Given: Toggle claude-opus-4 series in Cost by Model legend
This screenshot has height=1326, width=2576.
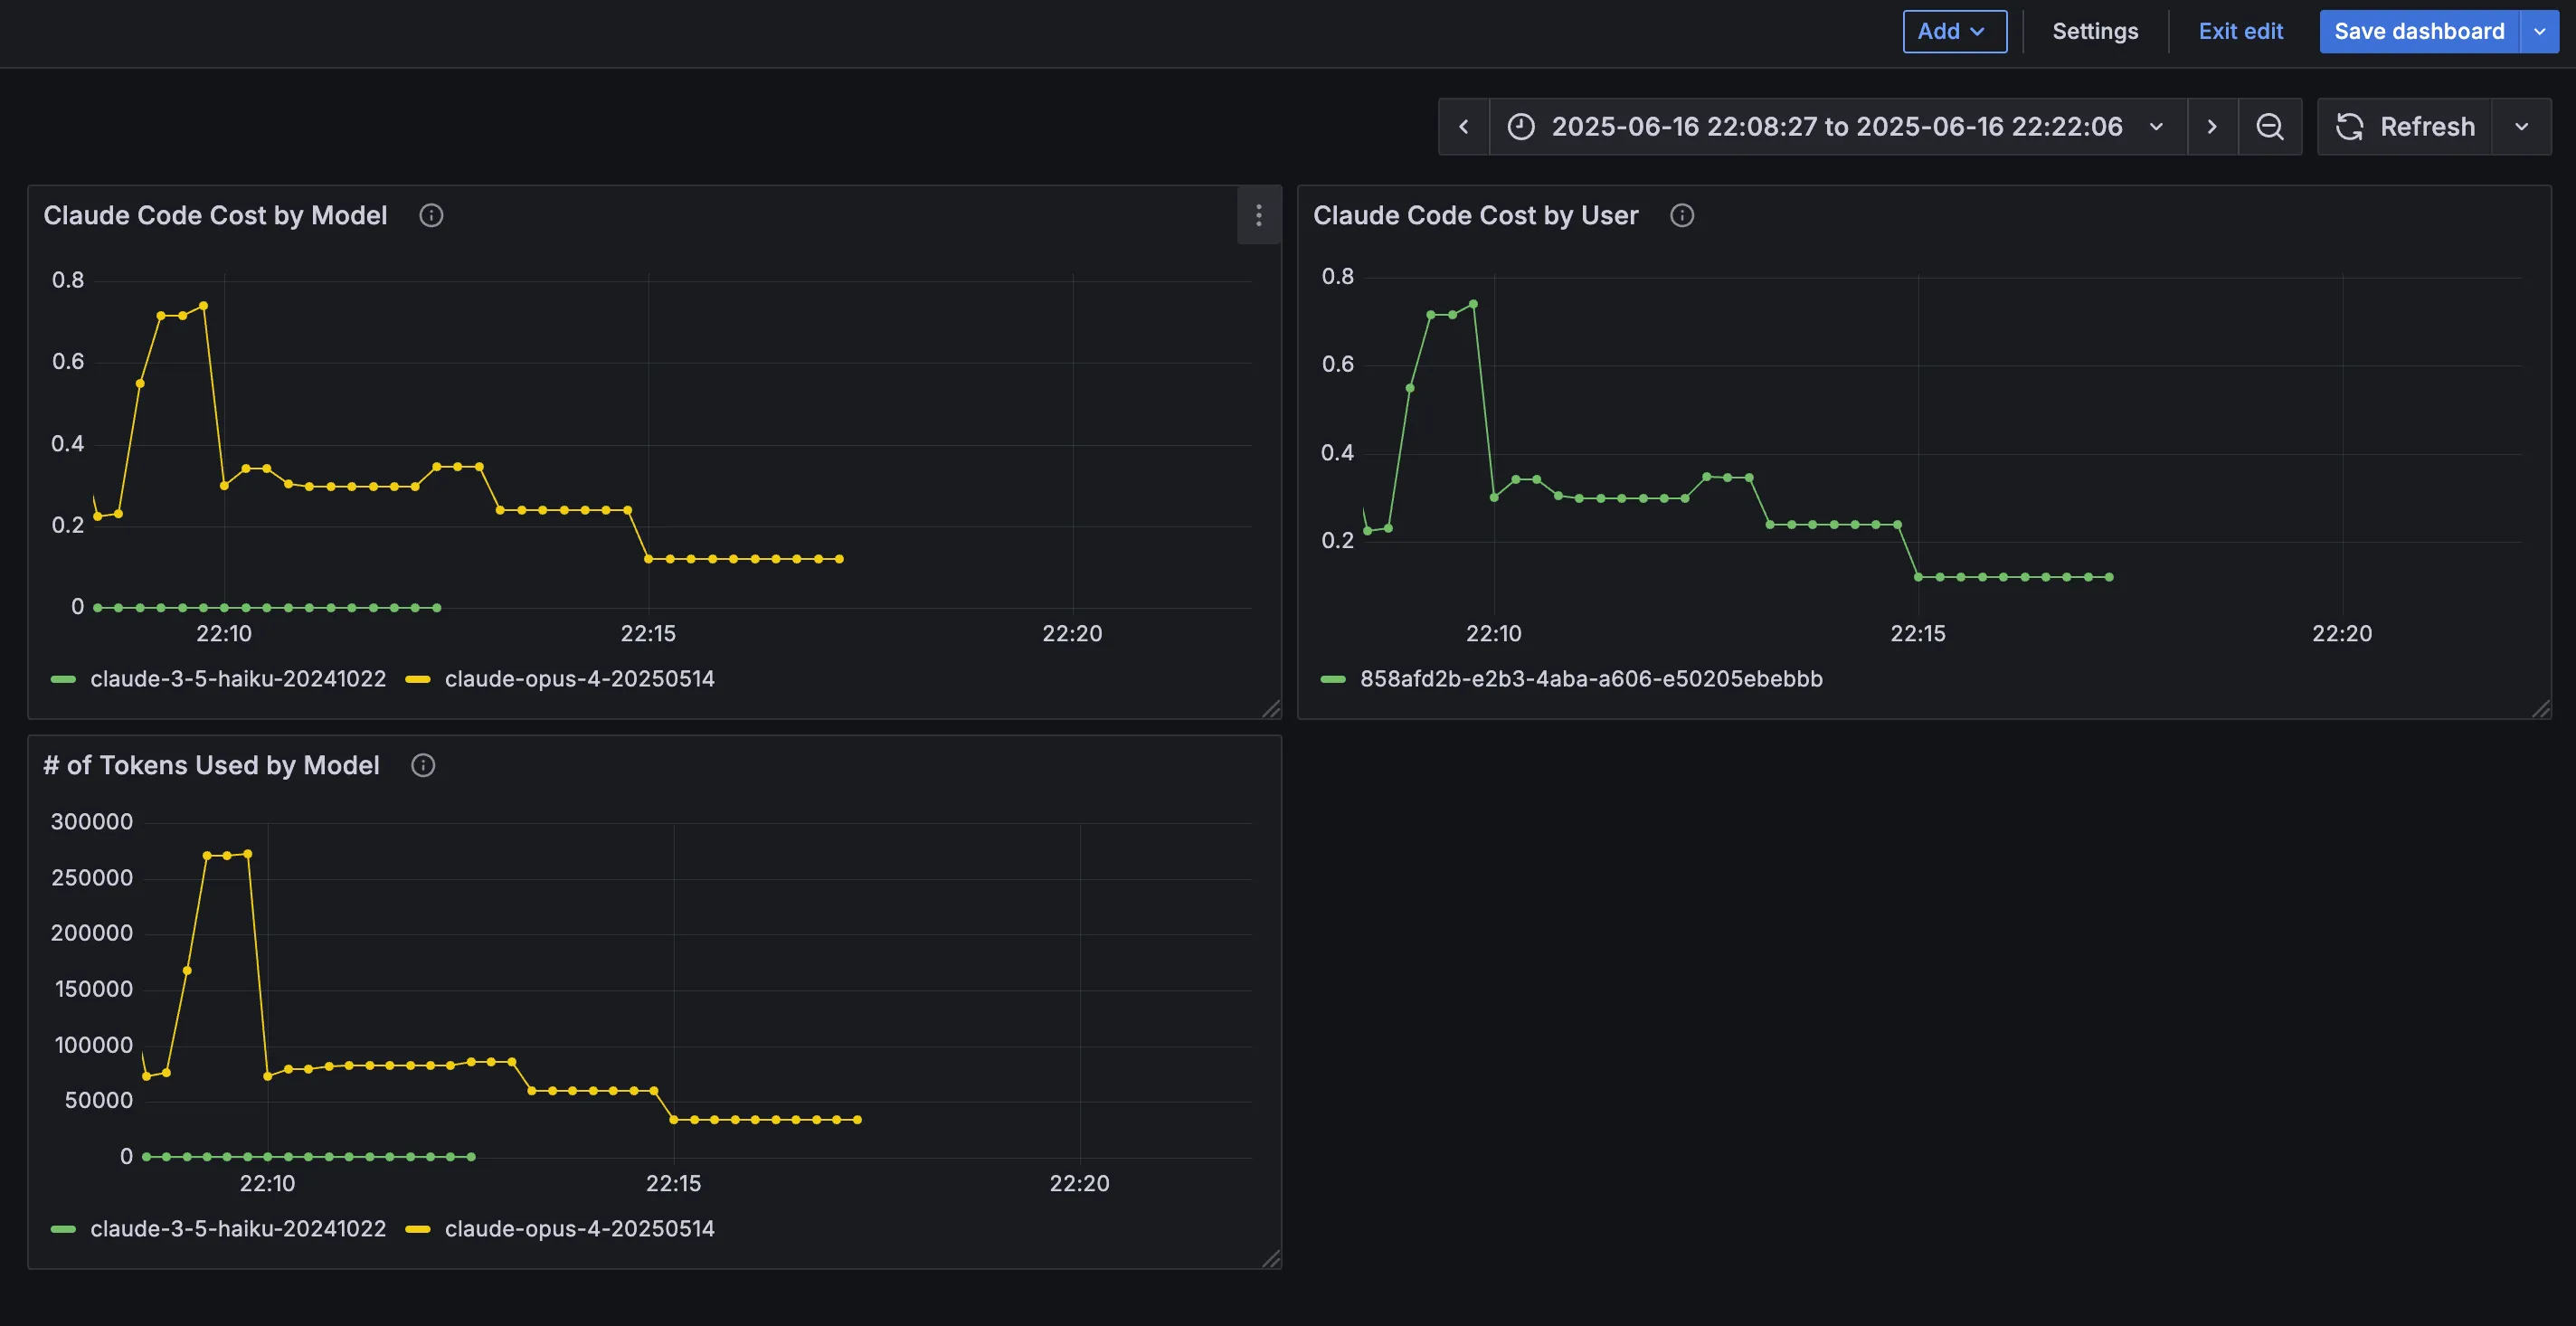Looking at the screenshot, I should point(579,679).
